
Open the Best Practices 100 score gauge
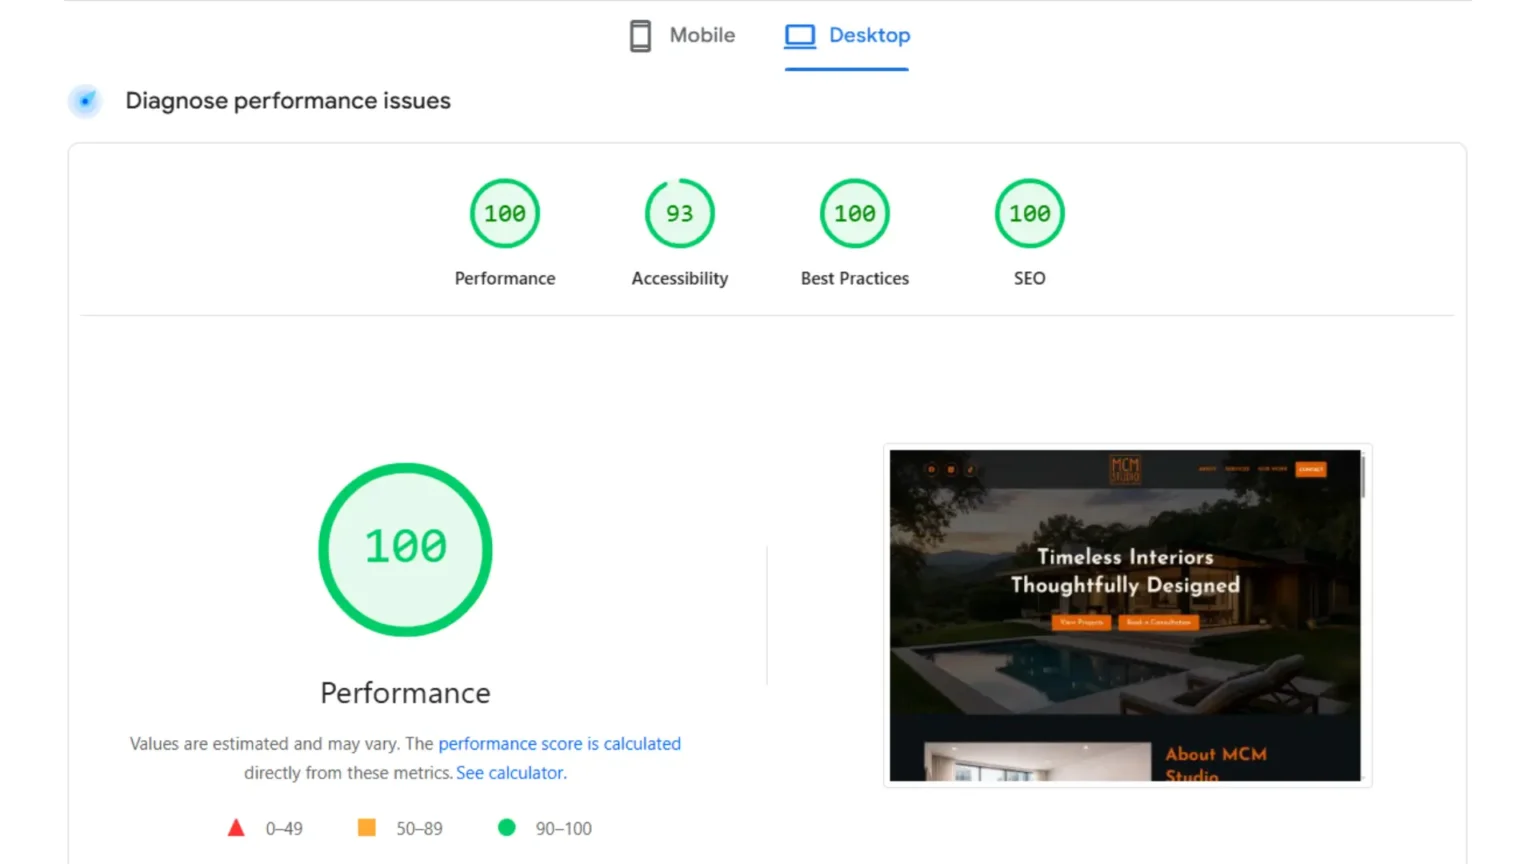(855, 213)
